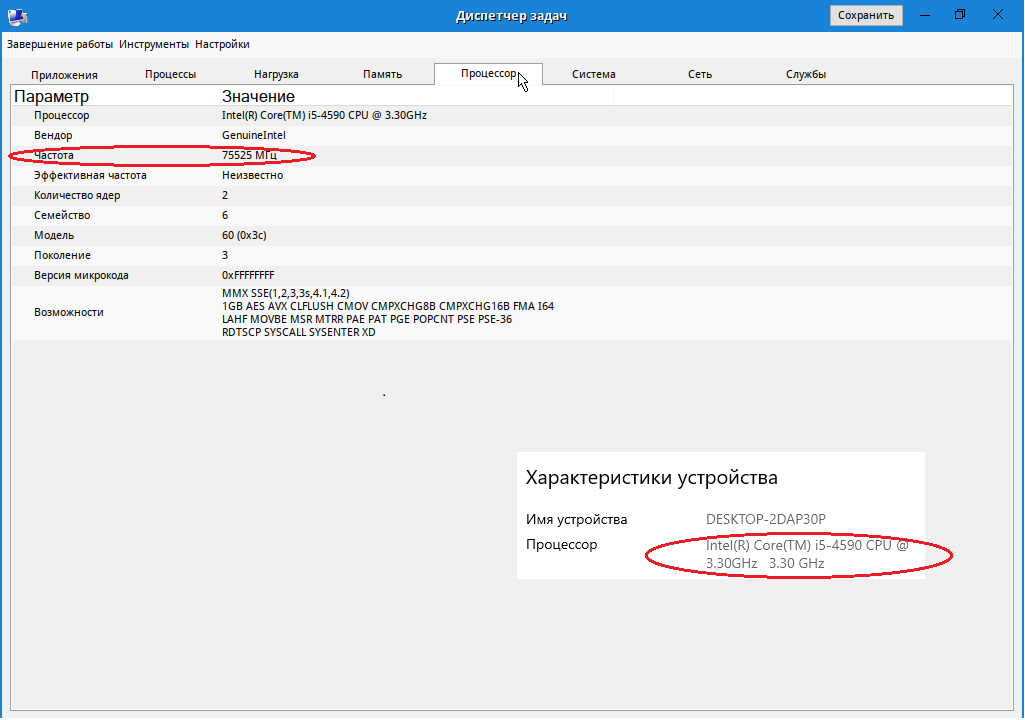Viewport: 1025px width, 720px height.
Task: Select the Количество ядер row
Action: [x=512, y=196]
